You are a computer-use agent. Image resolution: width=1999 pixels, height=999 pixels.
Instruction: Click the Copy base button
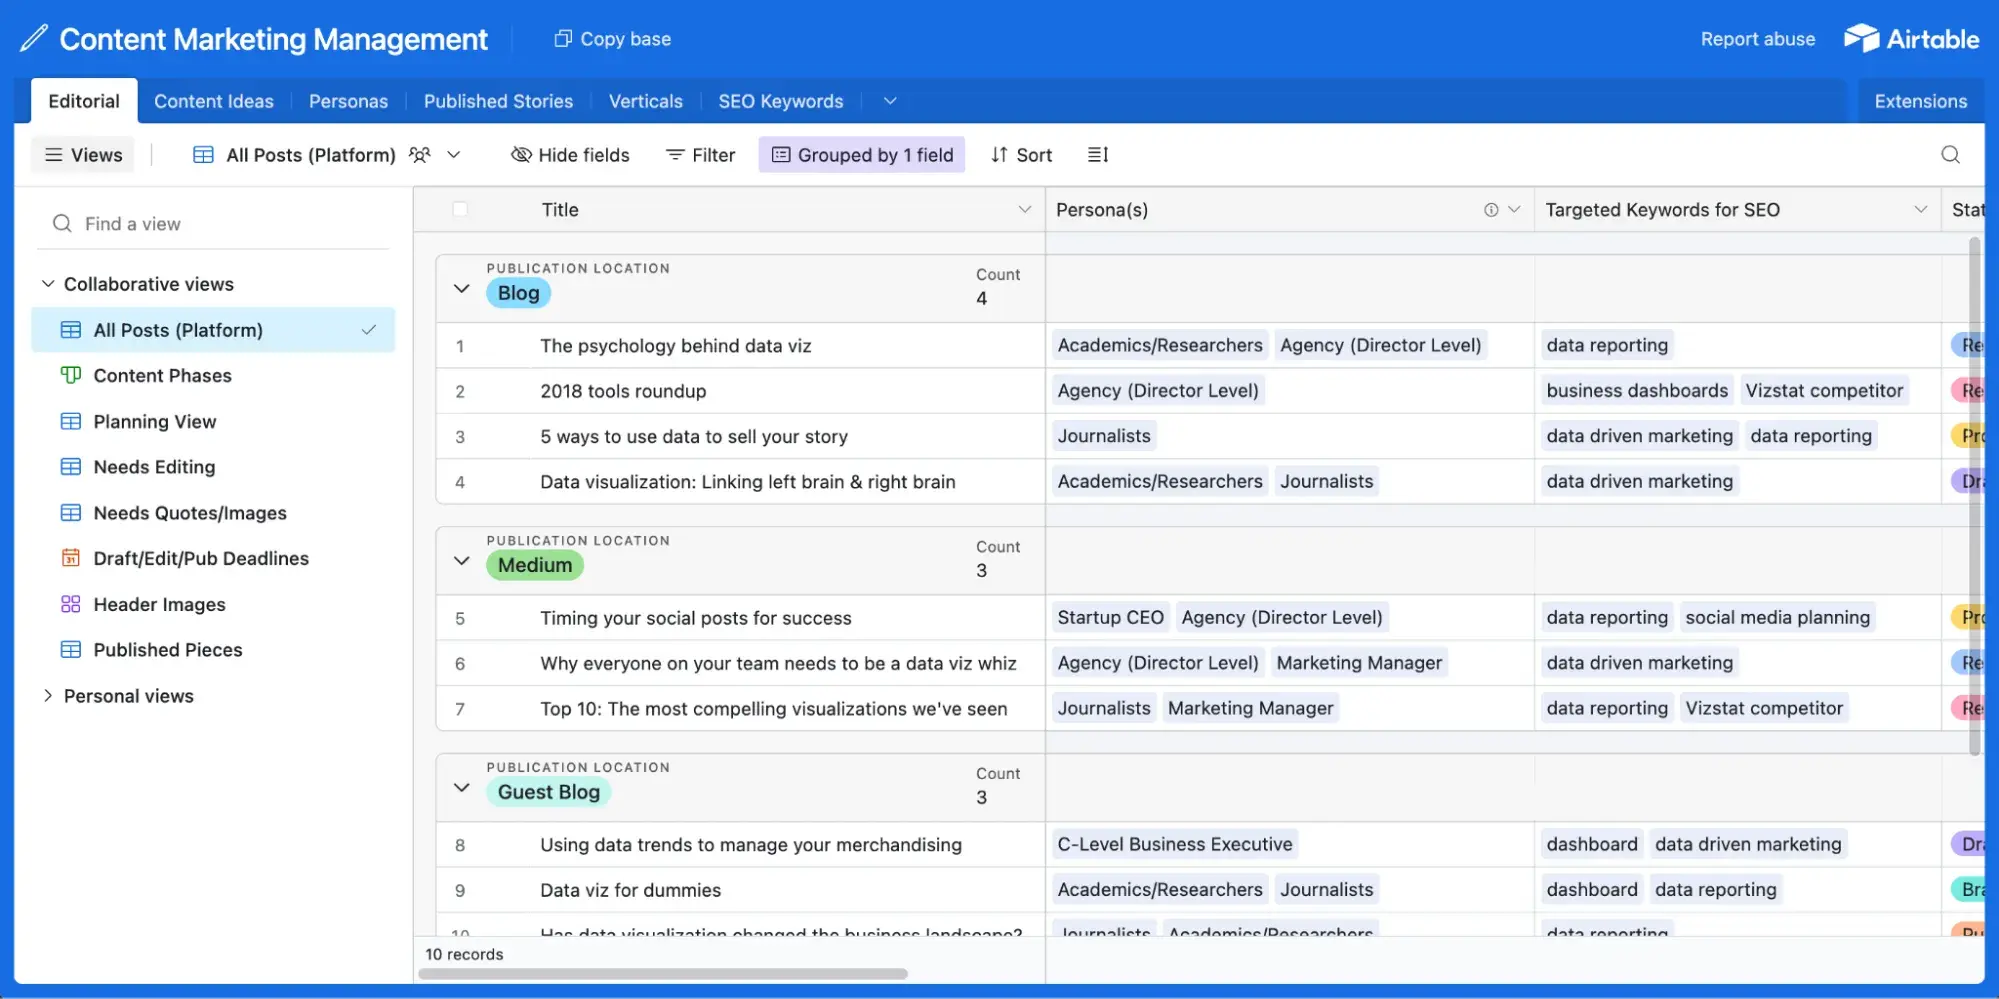611,38
